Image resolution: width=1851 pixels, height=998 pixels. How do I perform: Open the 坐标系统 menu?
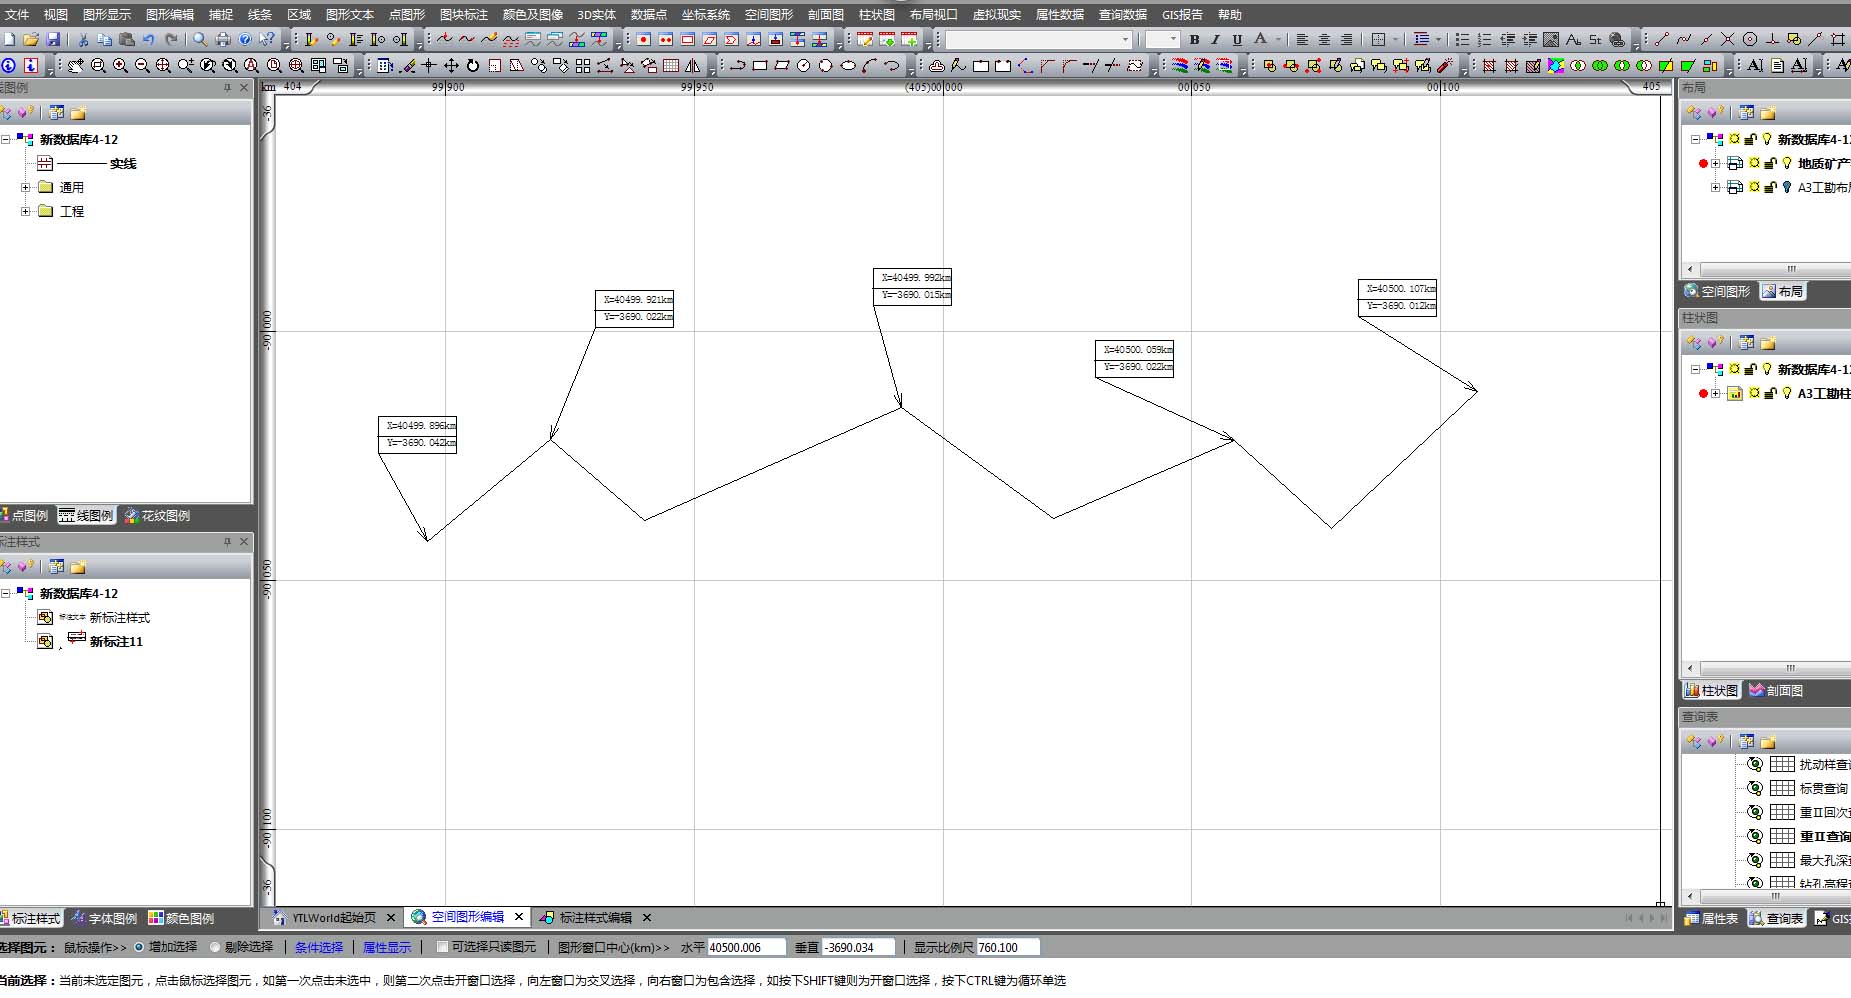click(706, 15)
